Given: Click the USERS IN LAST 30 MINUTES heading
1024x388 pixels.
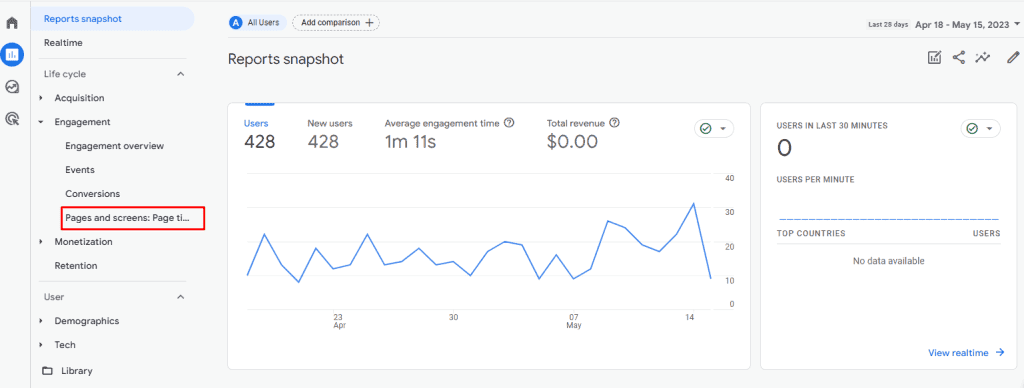Looking at the screenshot, I should point(832,125).
